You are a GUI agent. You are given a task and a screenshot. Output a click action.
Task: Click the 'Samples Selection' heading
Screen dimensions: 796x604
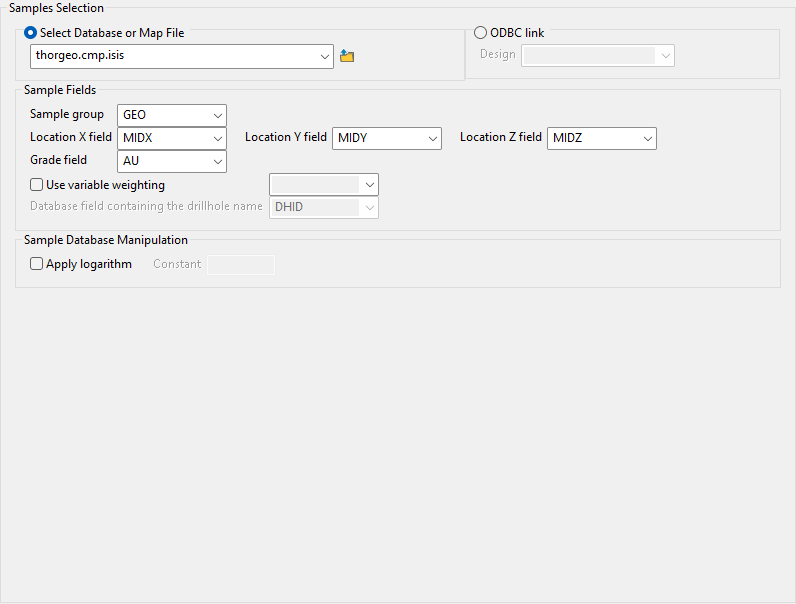click(56, 8)
